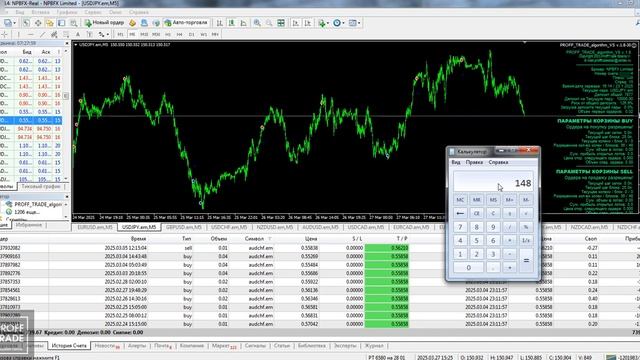Select the candlestick chart type icon
Image resolution: width=640 pixels, height=360 pixels.
[231, 23]
